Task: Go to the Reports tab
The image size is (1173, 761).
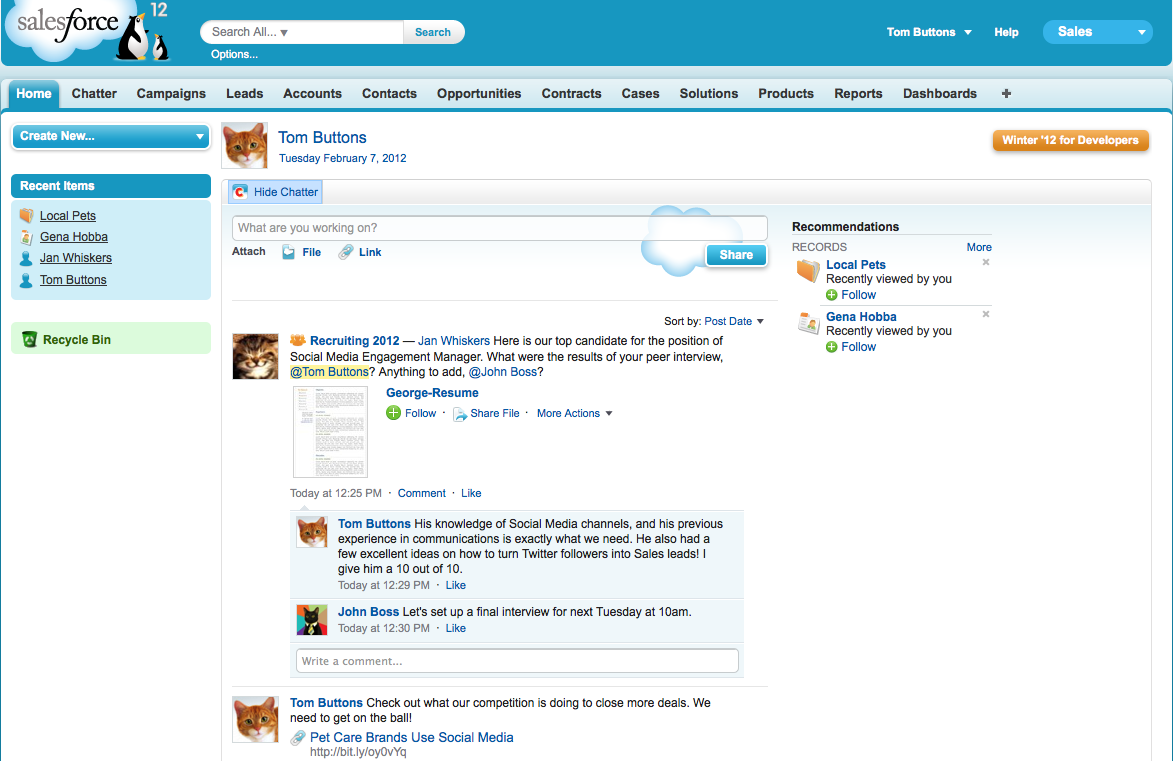Action: (x=858, y=94)
